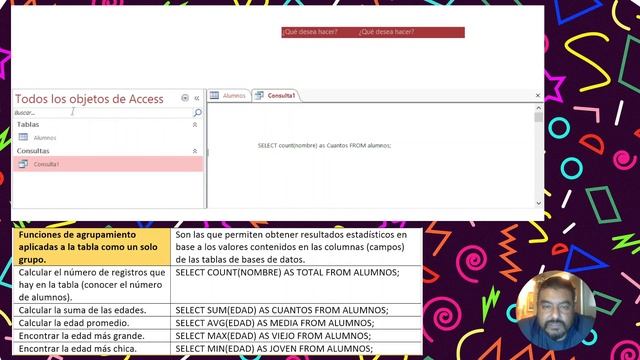Click the scrollbar up arrow
This screenshot has height=360, width=640.
pos(538,108)
